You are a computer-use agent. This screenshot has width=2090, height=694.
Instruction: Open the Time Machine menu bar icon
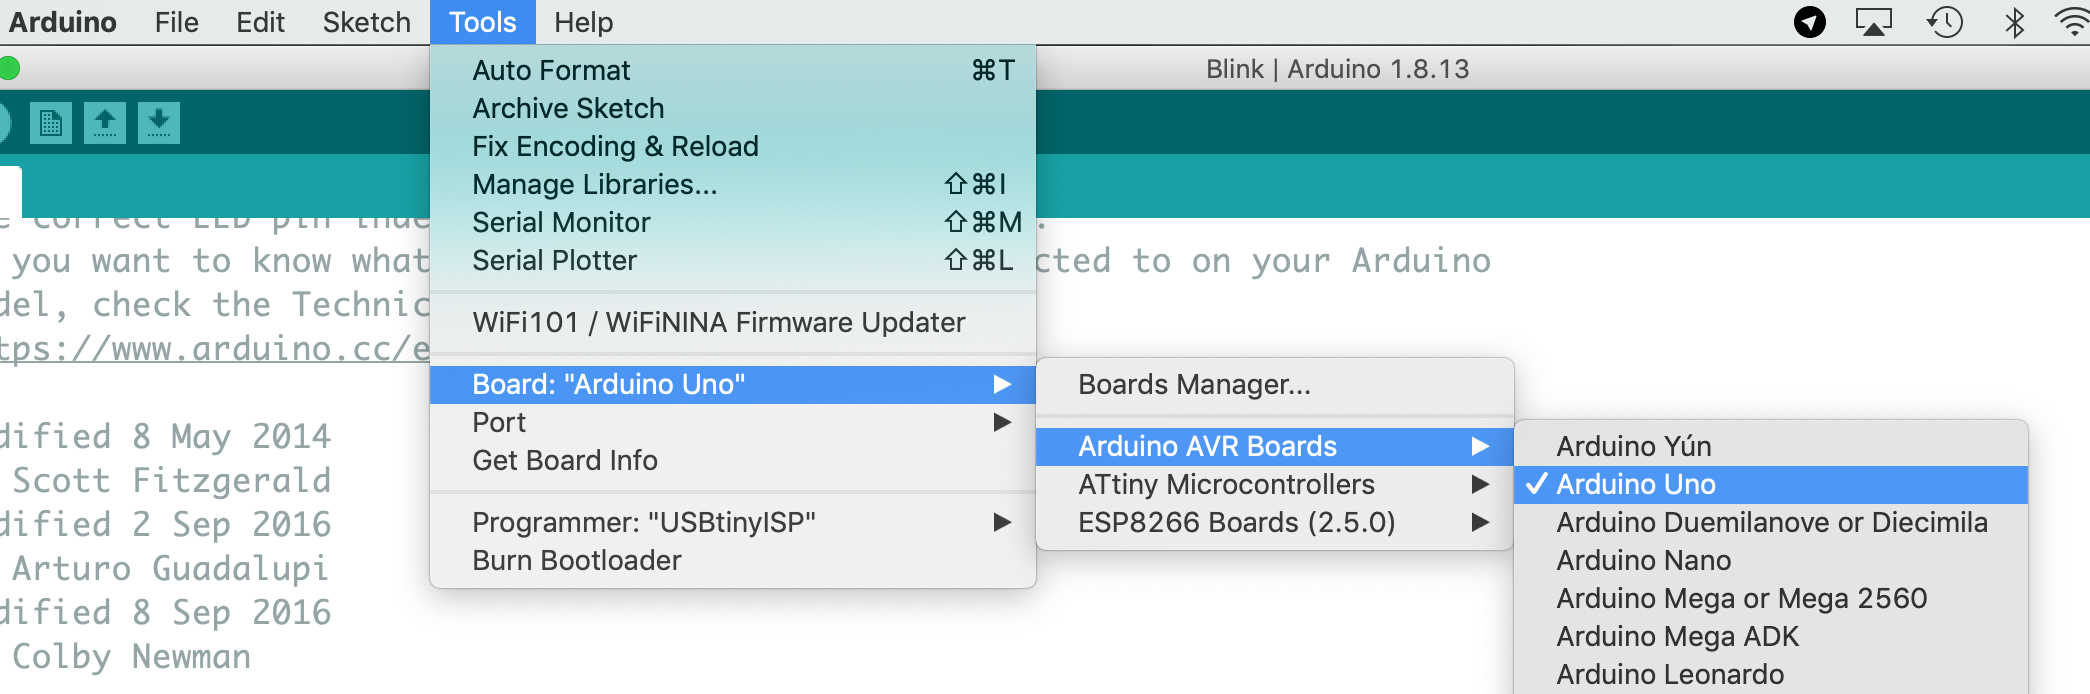(x=1944, y=22)
